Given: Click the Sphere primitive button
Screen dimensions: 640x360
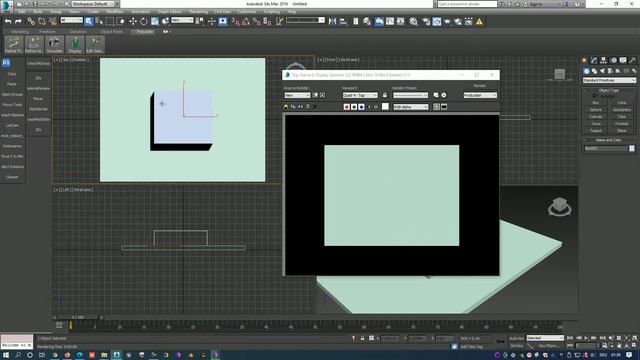Looking at the screenshot, I should tap(596, 110).
